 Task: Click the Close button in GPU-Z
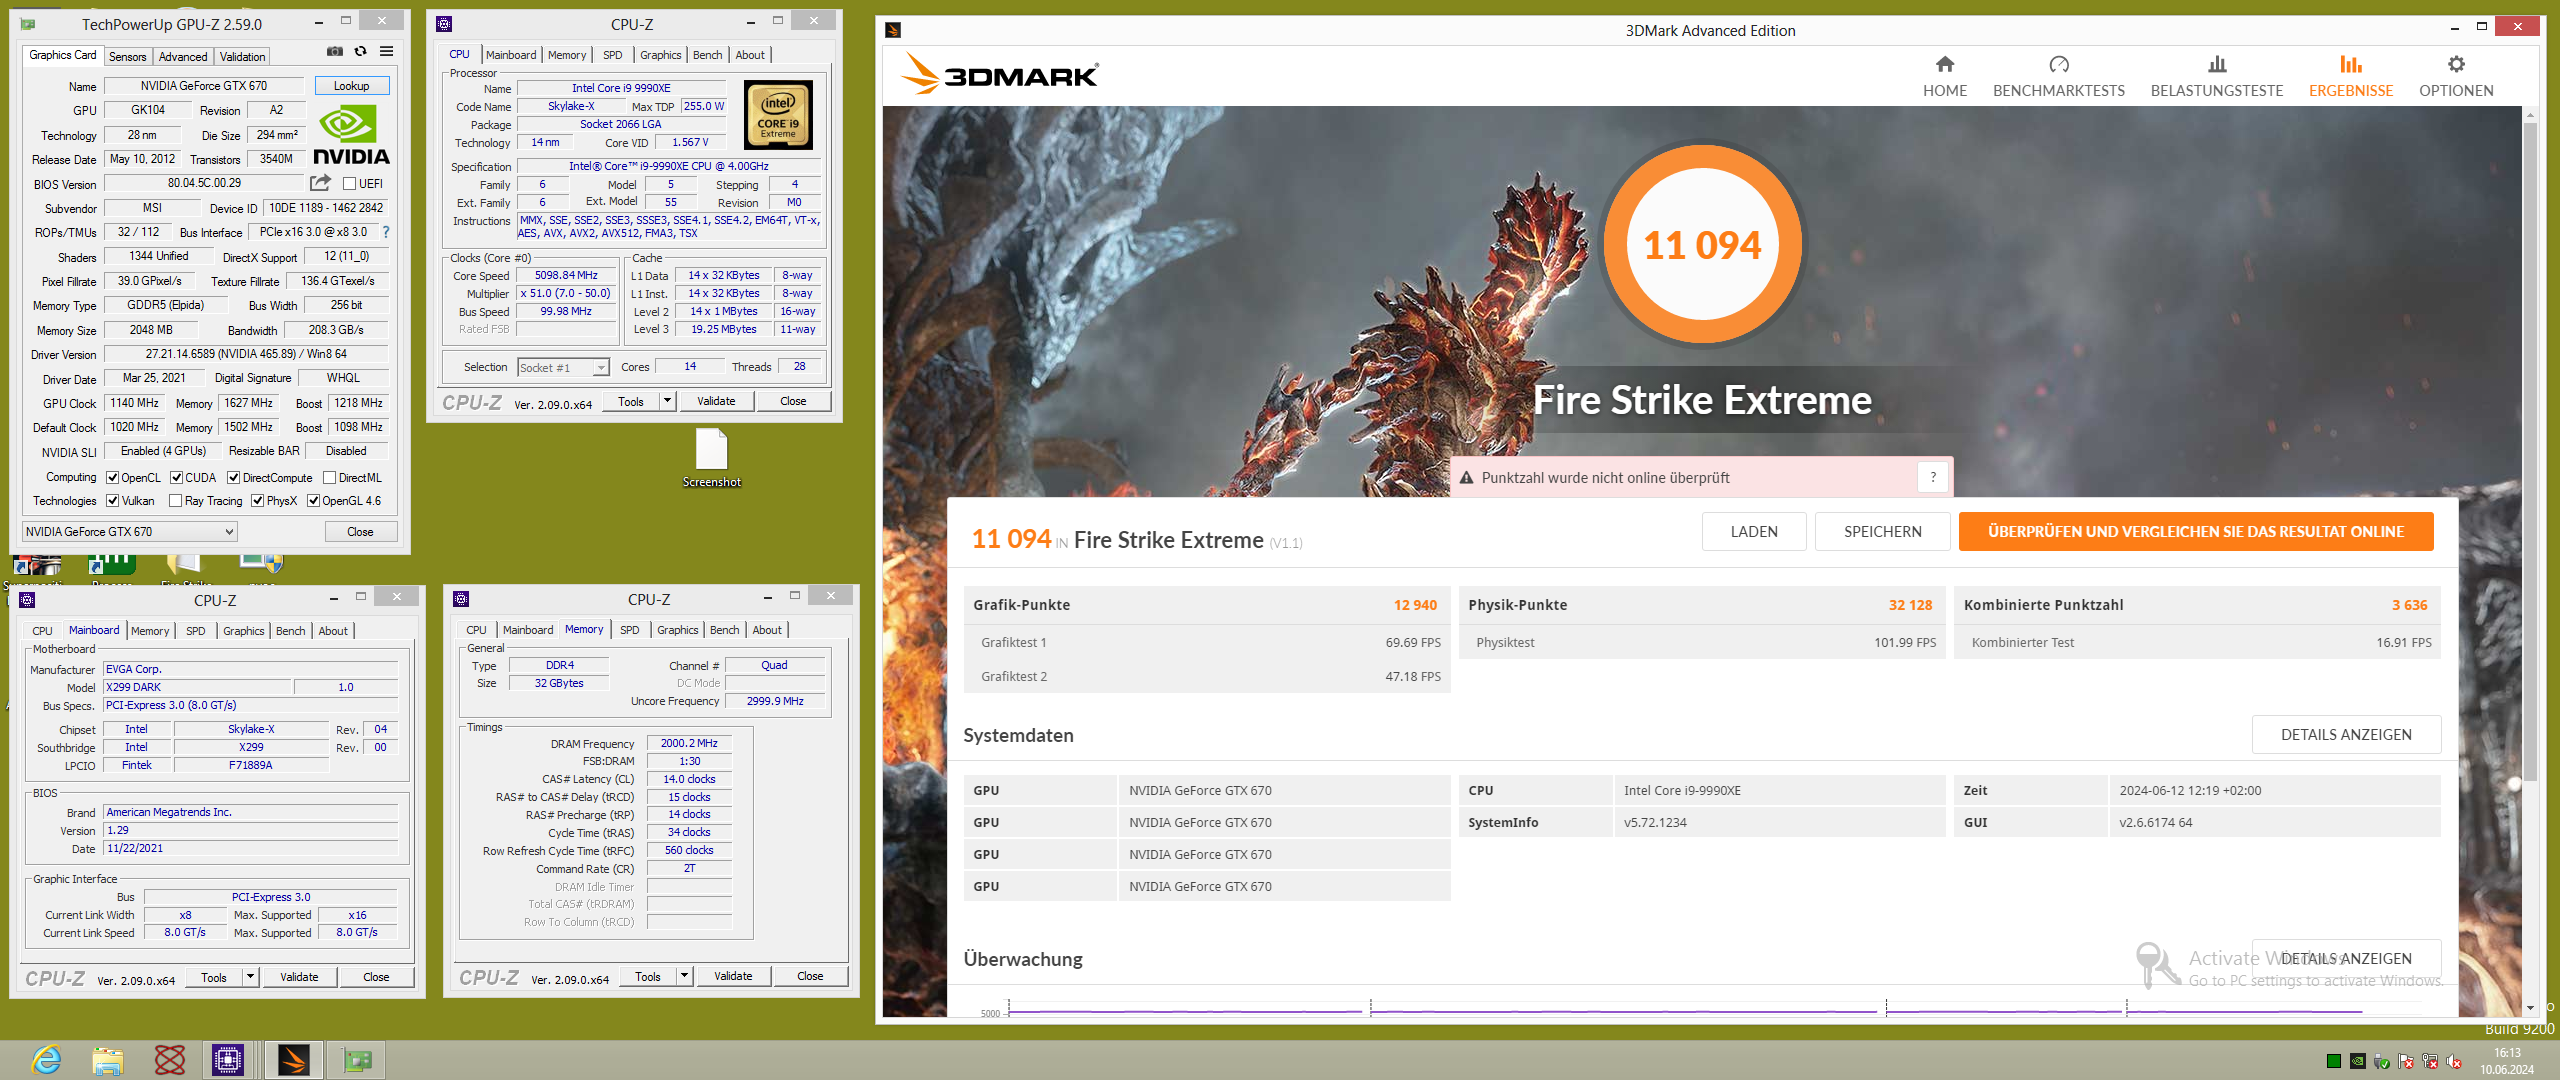pyautogui.click(x=360, y=532)
